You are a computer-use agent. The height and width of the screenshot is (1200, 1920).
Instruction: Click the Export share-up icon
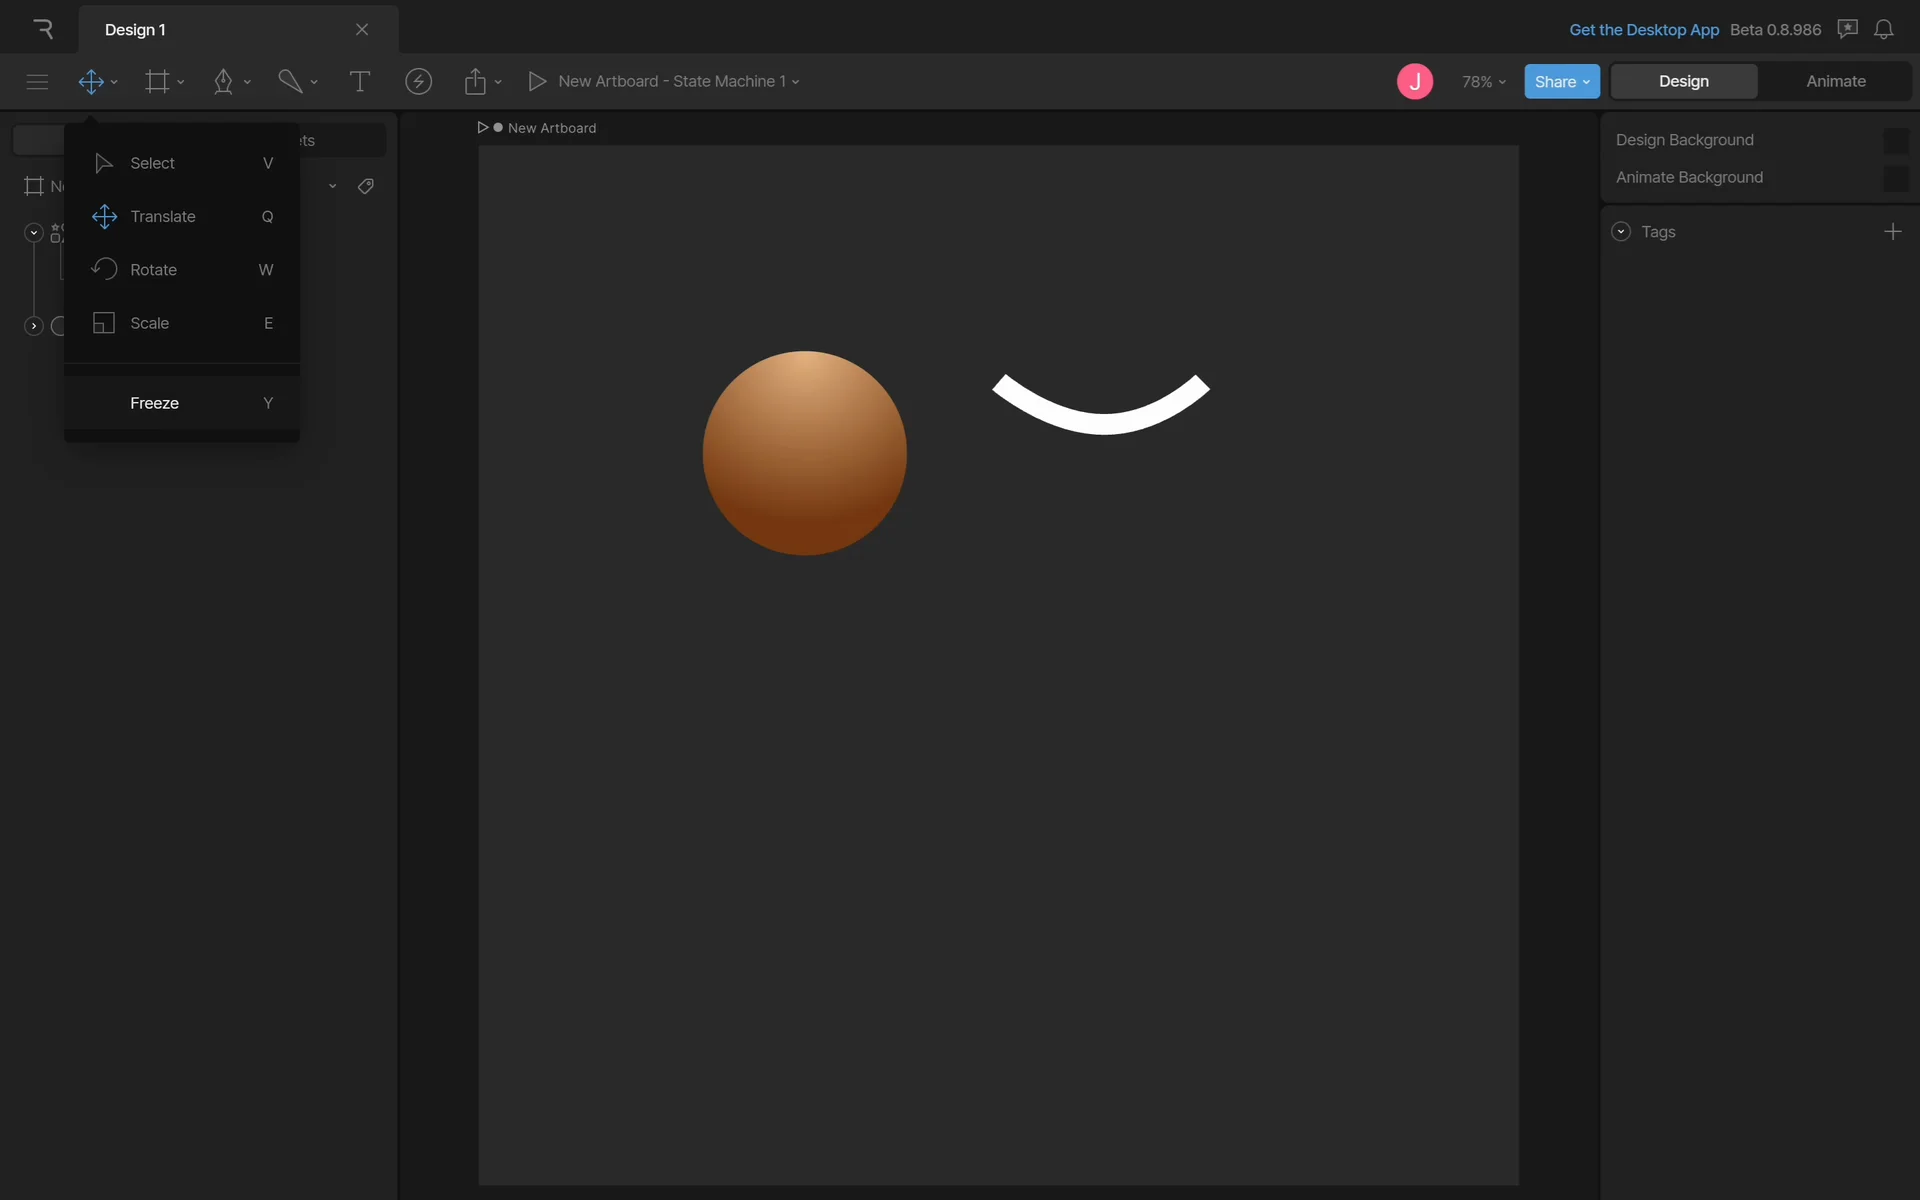click(x=475, y=82)
